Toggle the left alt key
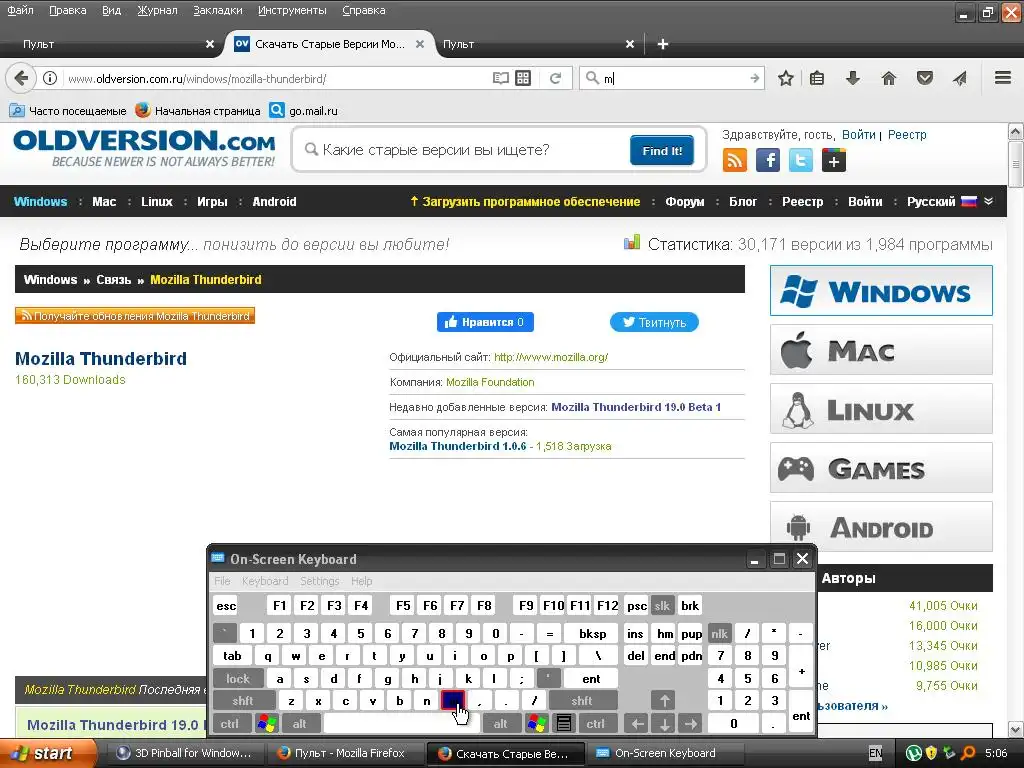The image size is (1024, 768). point(300,724)
